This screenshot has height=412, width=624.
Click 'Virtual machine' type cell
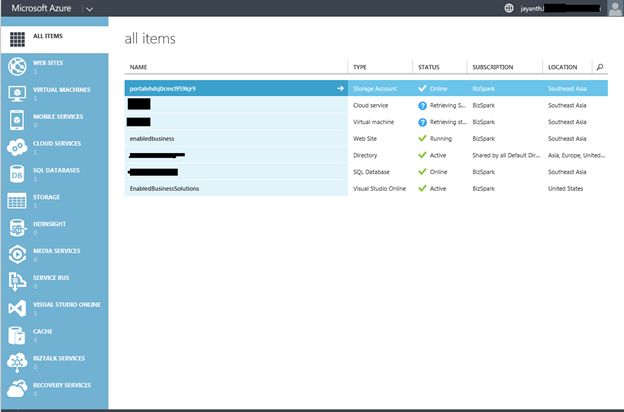coord(373,122)
